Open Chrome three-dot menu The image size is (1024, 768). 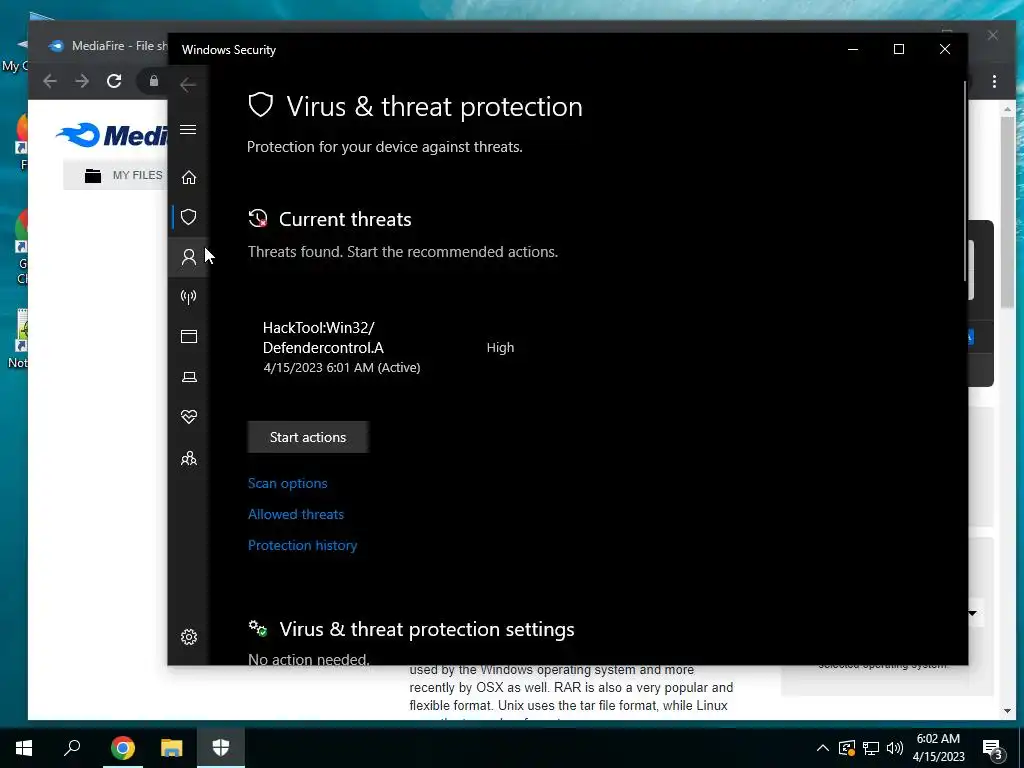point(994,82)
